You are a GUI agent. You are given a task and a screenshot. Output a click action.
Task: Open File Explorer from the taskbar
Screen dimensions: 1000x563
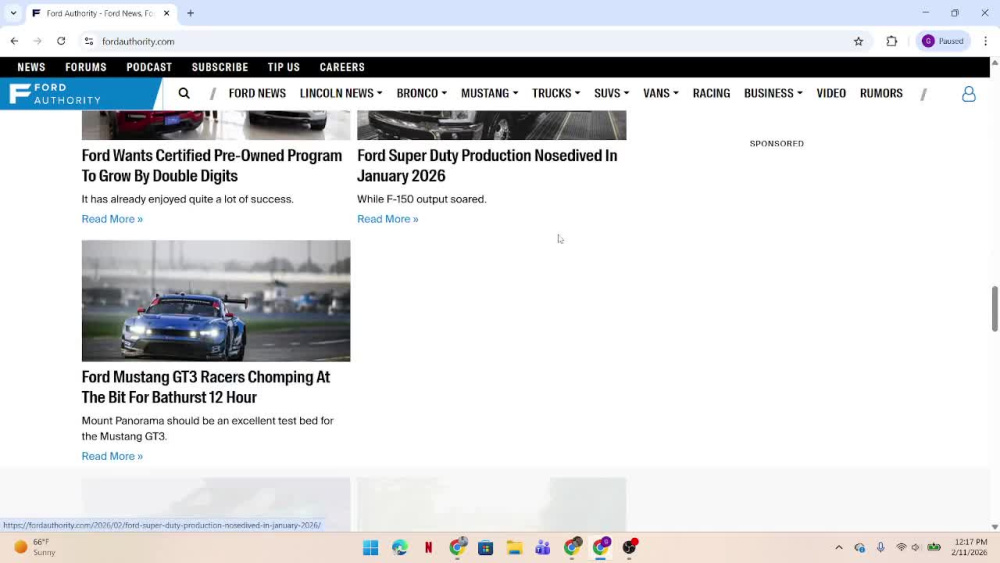(x=514, y=547)
